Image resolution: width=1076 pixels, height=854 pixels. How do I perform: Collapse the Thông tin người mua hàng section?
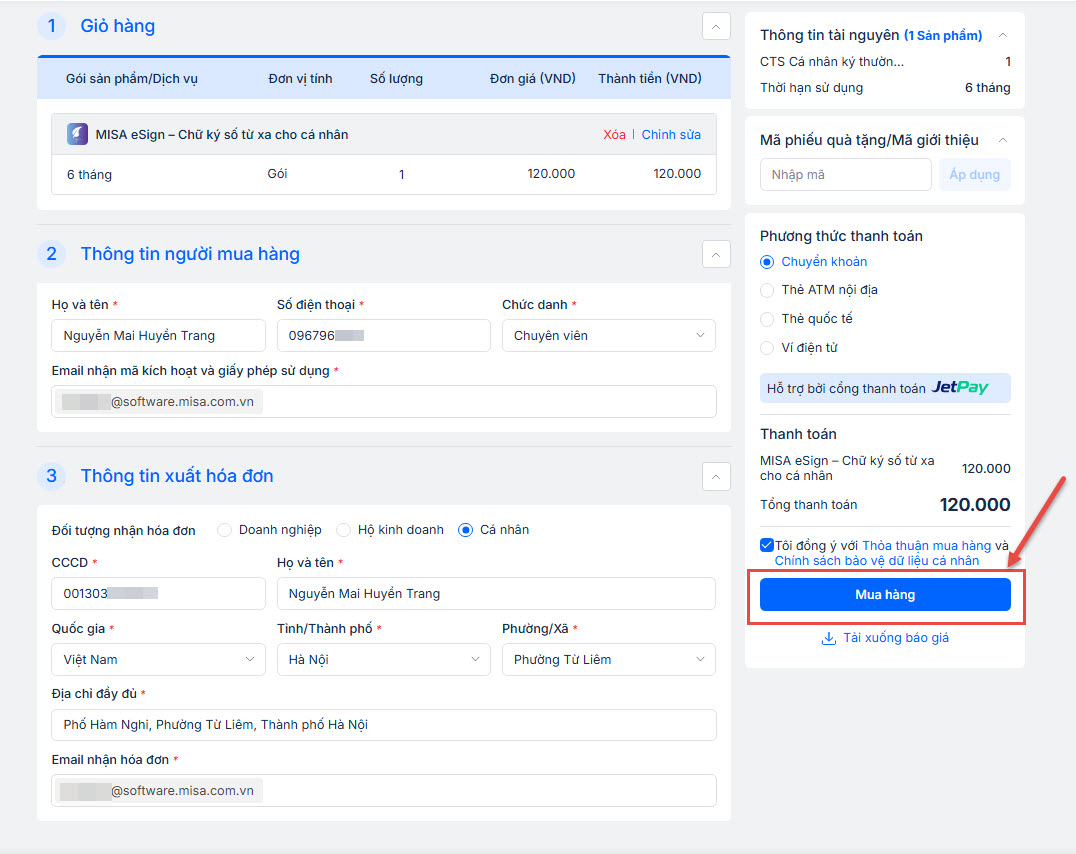tap(716, 254)
